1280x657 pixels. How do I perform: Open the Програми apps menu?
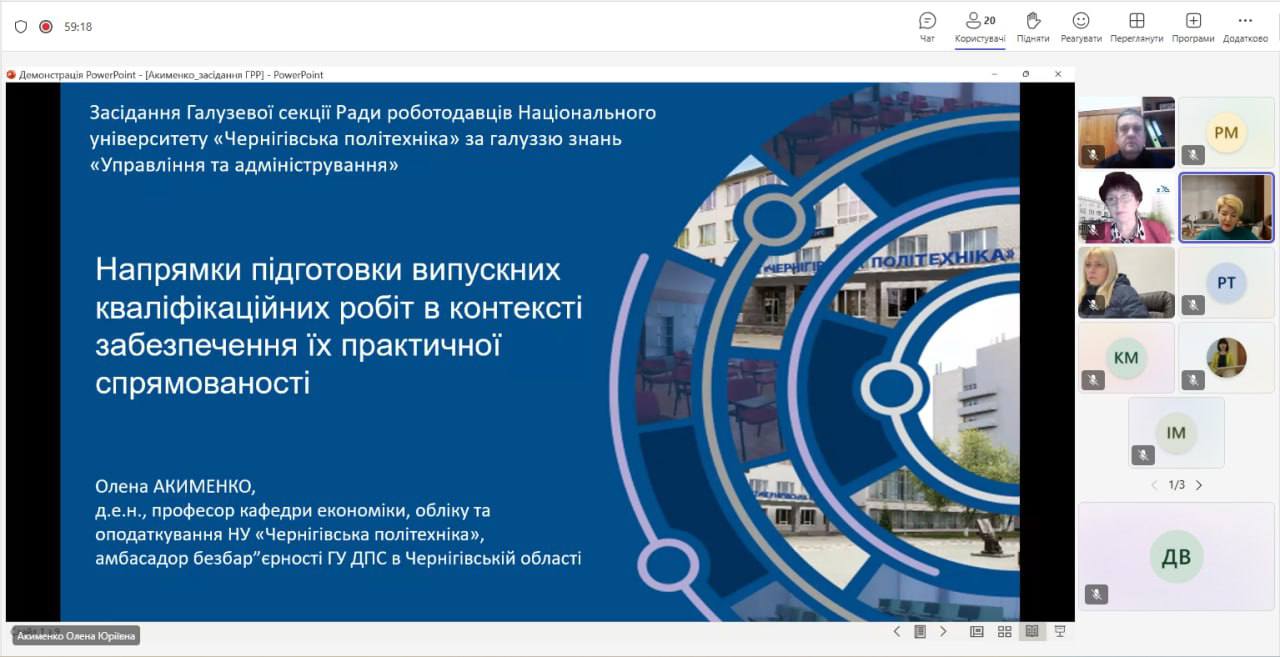[x=1193, y=27]
